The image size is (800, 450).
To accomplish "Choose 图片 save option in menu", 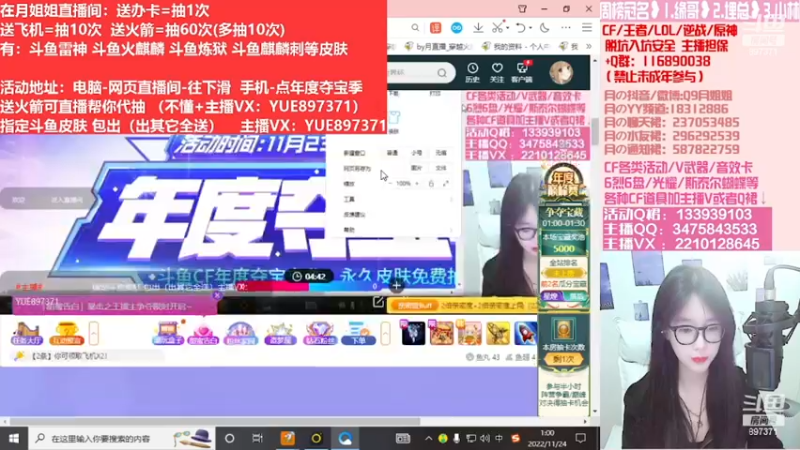I will coord(416,168).
